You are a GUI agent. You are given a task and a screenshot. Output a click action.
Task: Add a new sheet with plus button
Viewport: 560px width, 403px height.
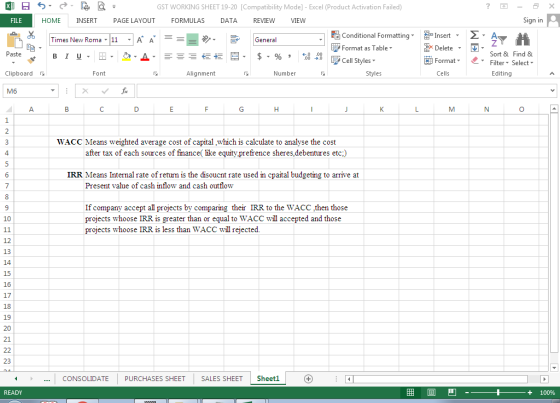click(x=308, y=379)
